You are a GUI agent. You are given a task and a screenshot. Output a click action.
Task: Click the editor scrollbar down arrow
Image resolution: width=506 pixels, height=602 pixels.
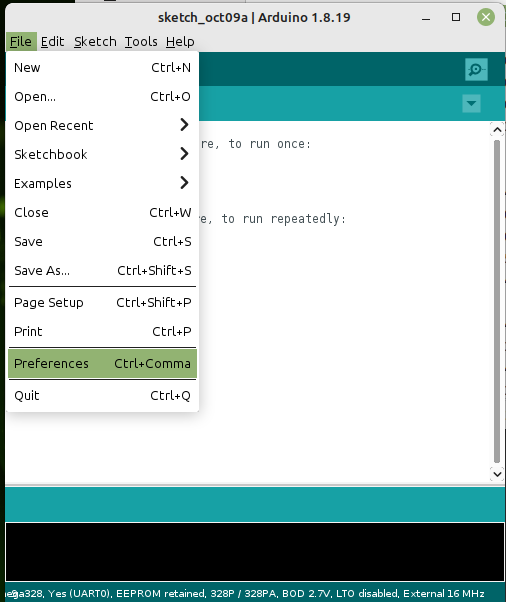(497, 474)
